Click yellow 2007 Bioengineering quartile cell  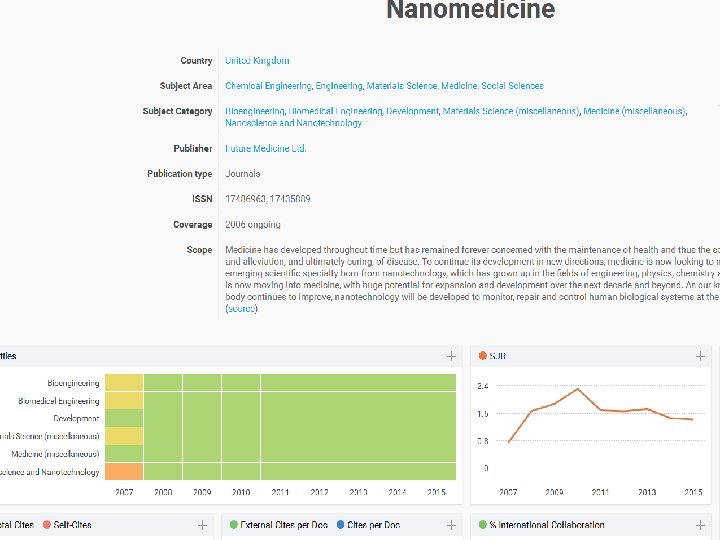[124, 382]
